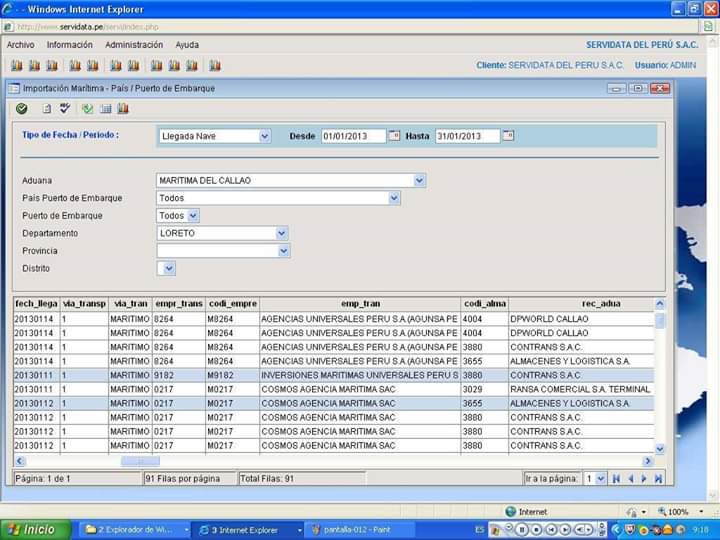Open the Información menu
This screenshot has width=720, height=540.
[69, 45]
